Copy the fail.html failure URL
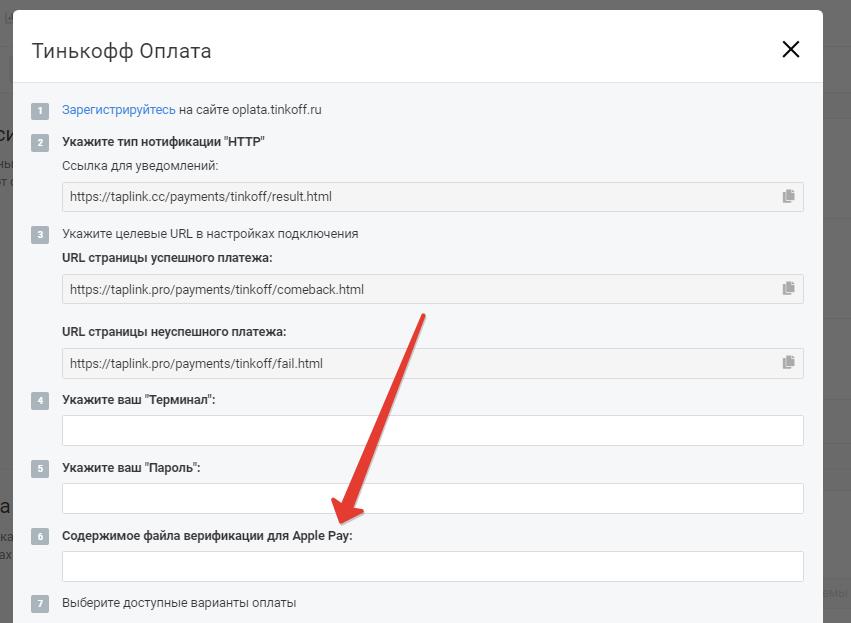 click(x=789, y=363)
